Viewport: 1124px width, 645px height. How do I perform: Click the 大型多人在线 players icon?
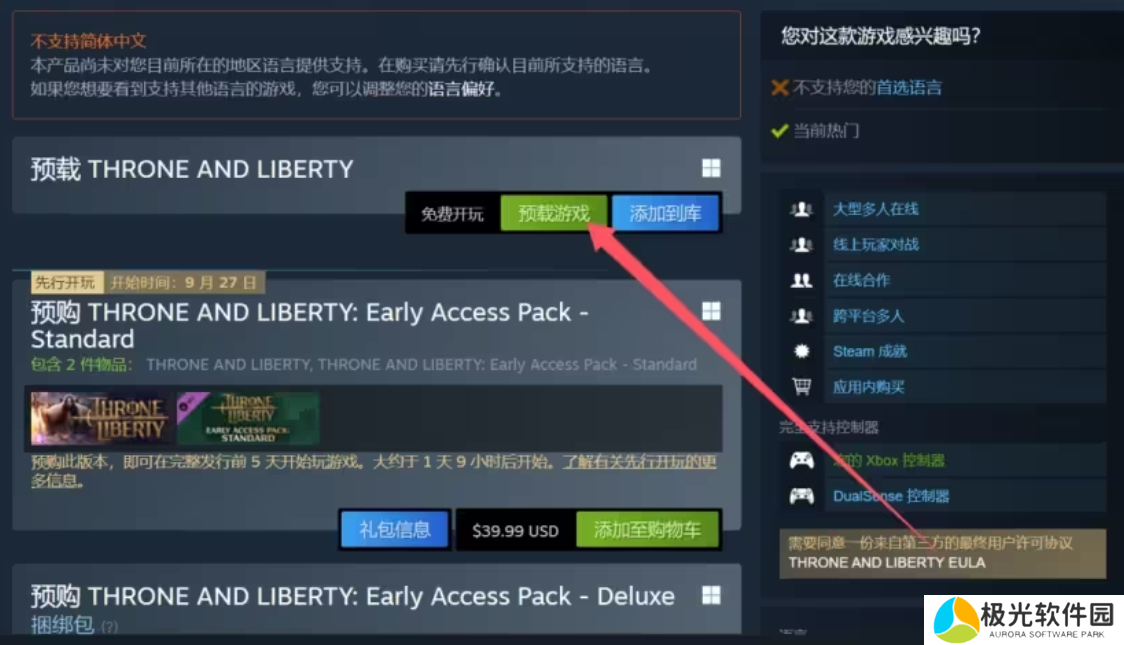tap(801, 209)
